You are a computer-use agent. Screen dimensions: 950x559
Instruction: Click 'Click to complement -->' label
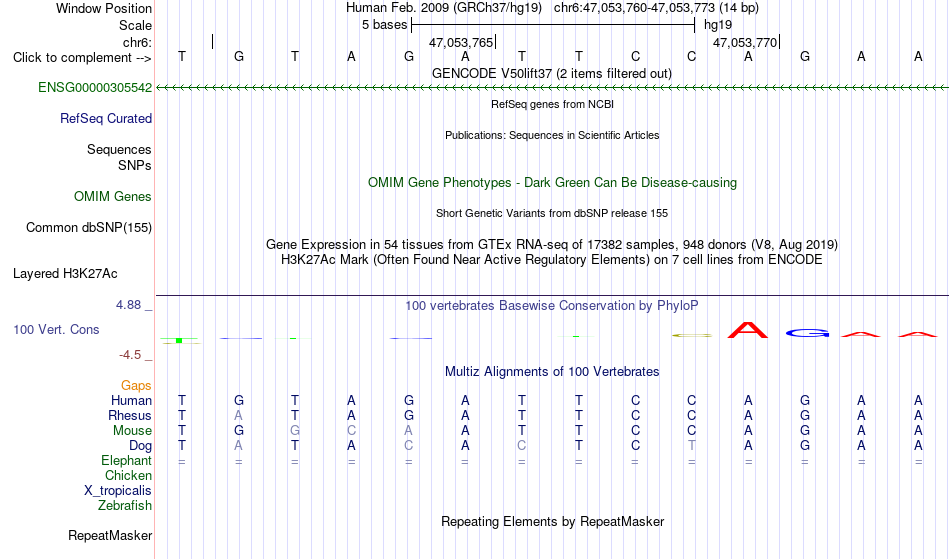pos(82,58)
